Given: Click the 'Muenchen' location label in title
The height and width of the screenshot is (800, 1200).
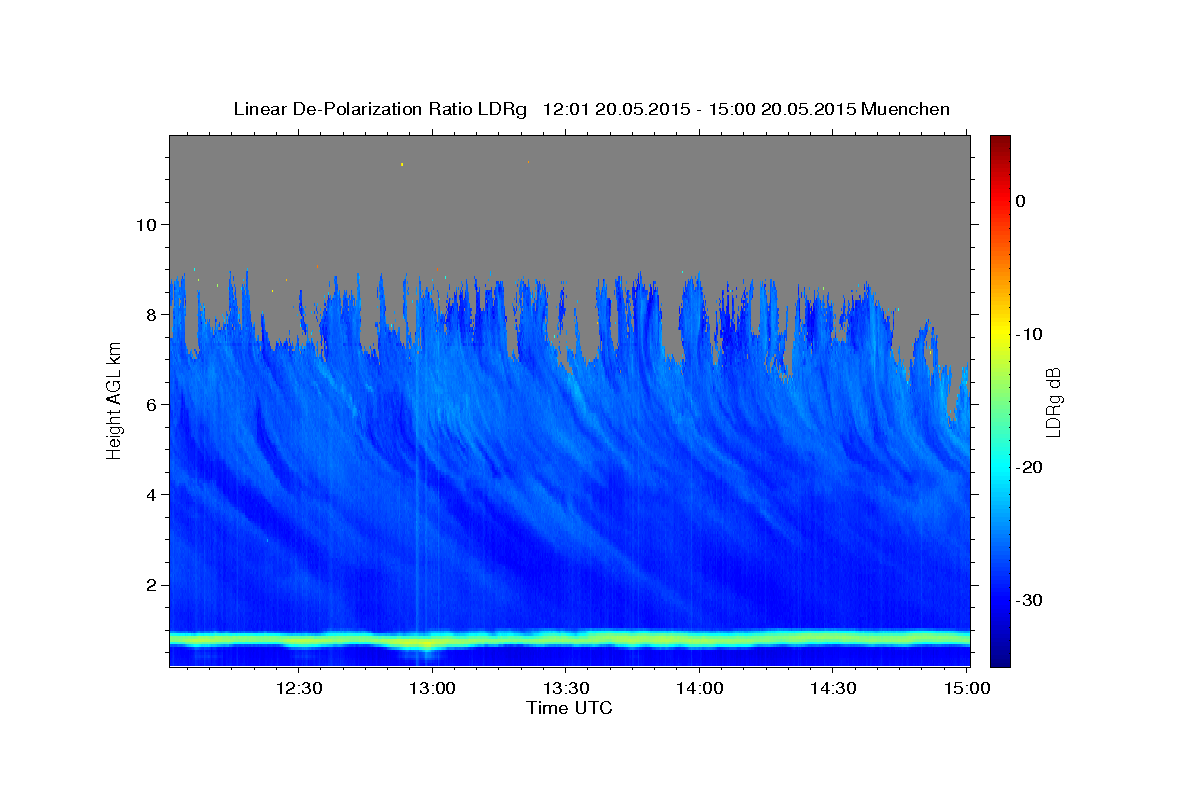Looking at the screenshot, I should click(906, 109).
